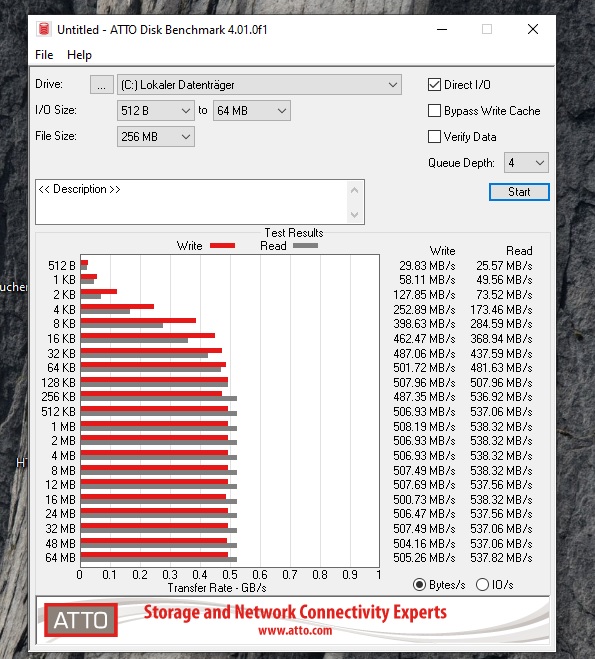Image resolution: width=595 pixels, height=659 pixels.
Task: Click the 12 MB row label
Action: point(61,485)
